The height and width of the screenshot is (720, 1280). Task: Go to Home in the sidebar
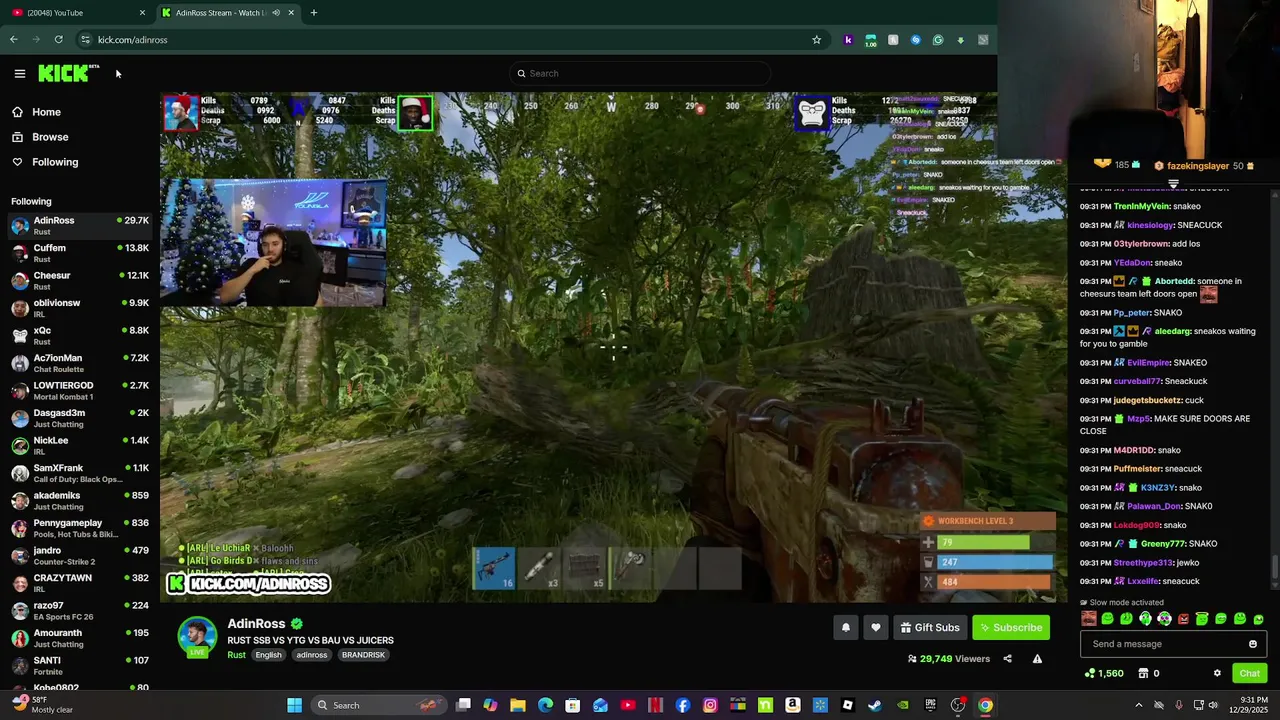click(46, 112)
